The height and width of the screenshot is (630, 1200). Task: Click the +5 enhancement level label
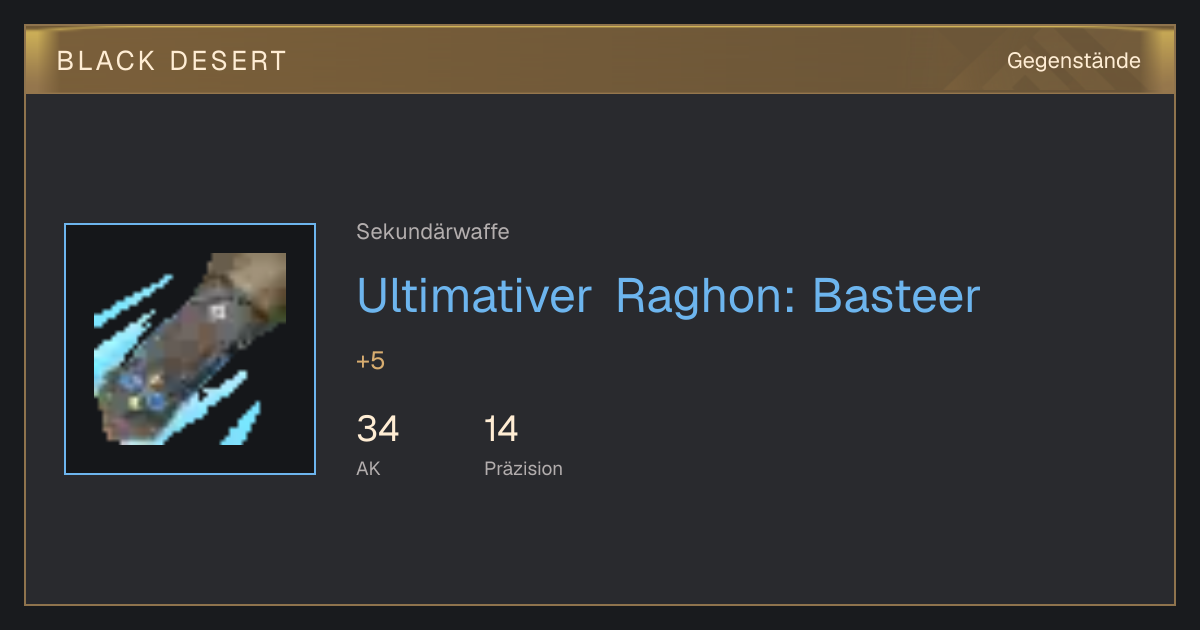pyautogui.click(x=370, y=361)
